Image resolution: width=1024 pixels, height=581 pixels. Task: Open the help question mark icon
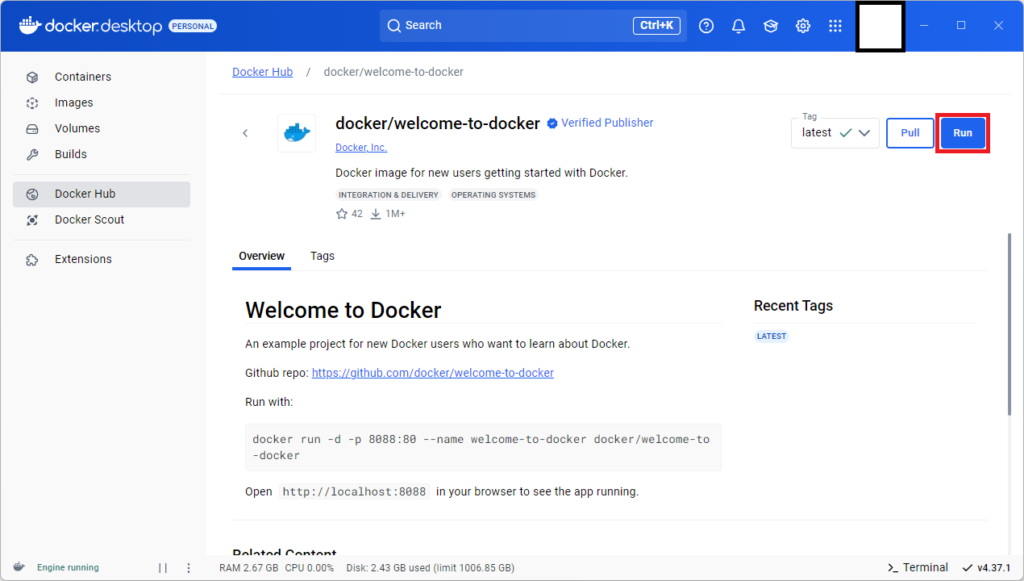706,25
